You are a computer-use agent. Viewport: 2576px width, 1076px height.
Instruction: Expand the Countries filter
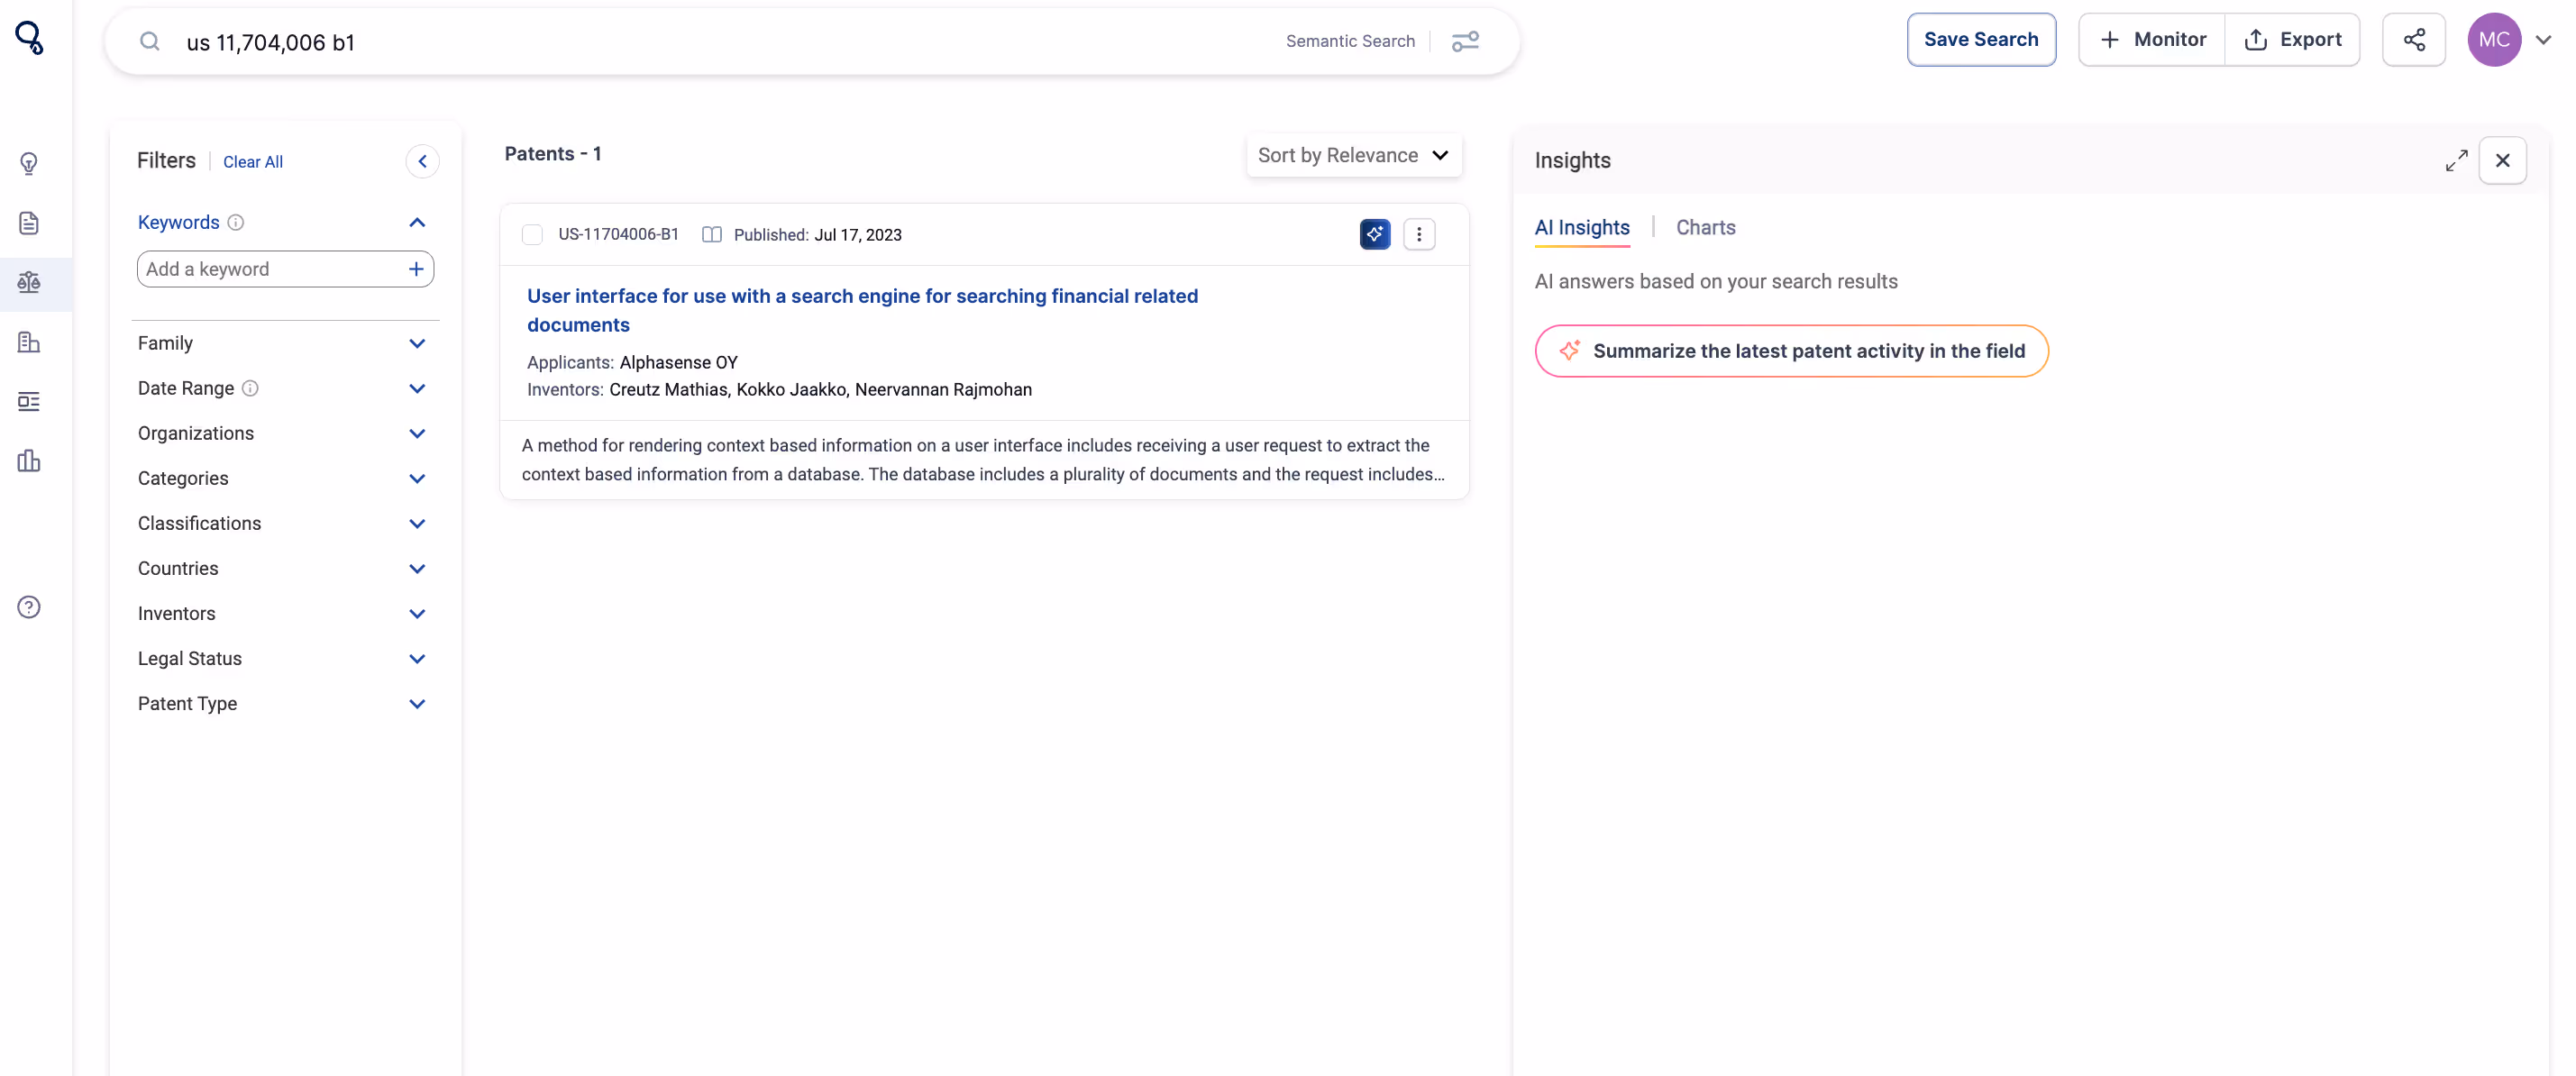[x=417, y=568]
